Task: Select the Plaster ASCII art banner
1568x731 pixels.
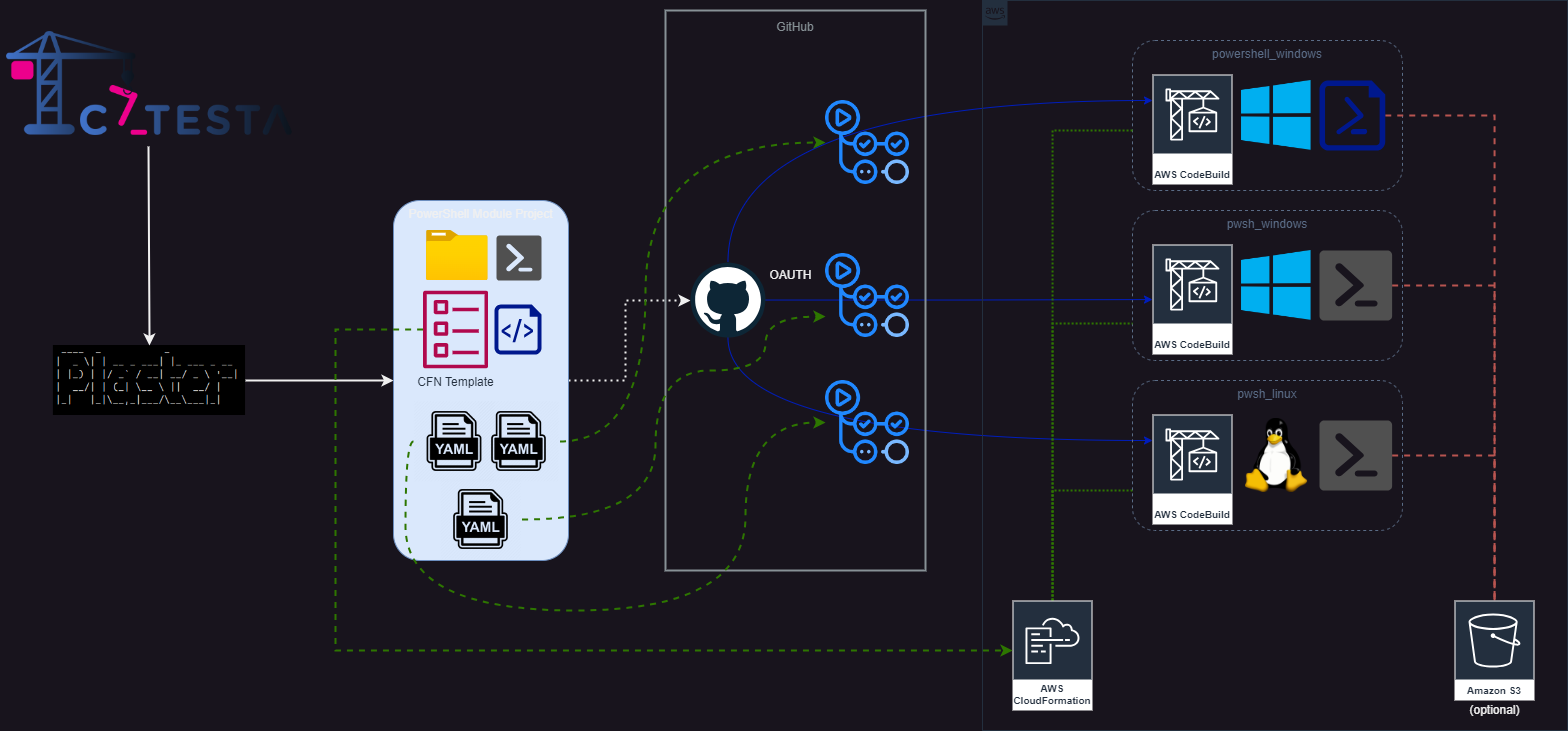Action: coord(150,381)
